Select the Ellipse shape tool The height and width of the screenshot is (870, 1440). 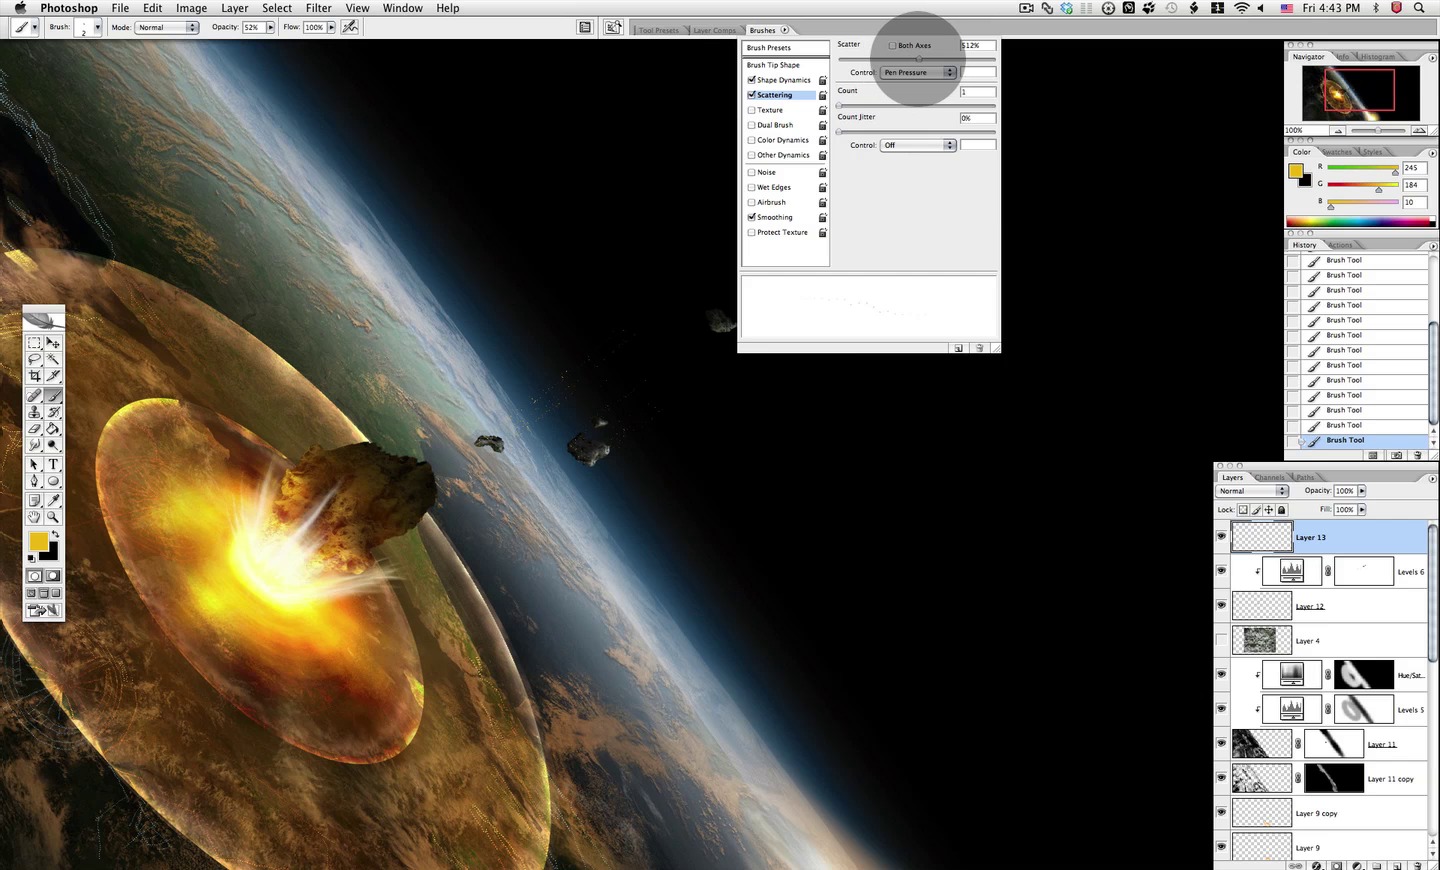click(x=53, y=481)
